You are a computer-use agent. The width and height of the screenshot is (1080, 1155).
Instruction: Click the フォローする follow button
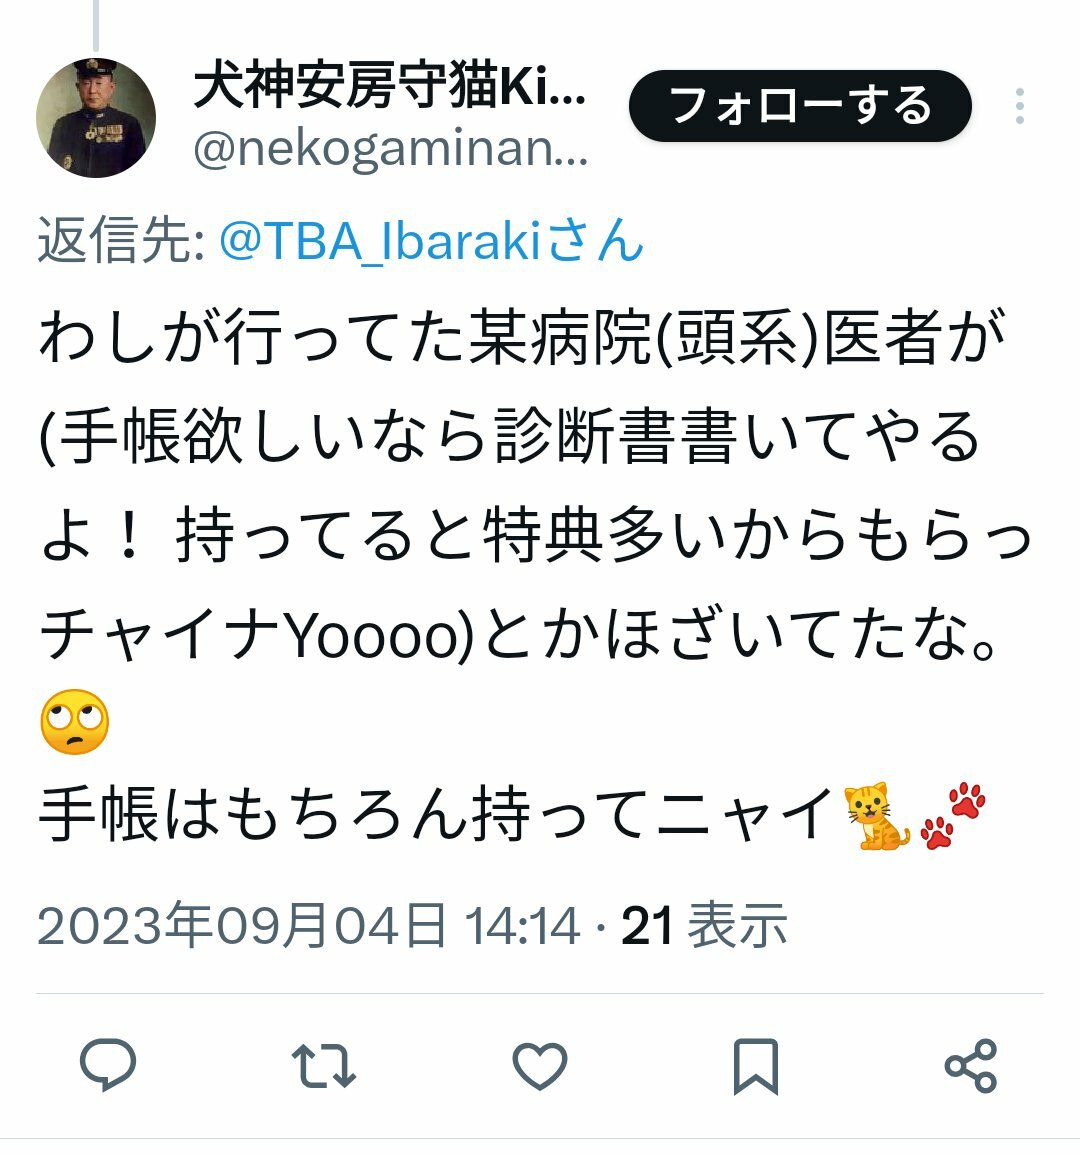pyautogui.click(x=800, y=106)
